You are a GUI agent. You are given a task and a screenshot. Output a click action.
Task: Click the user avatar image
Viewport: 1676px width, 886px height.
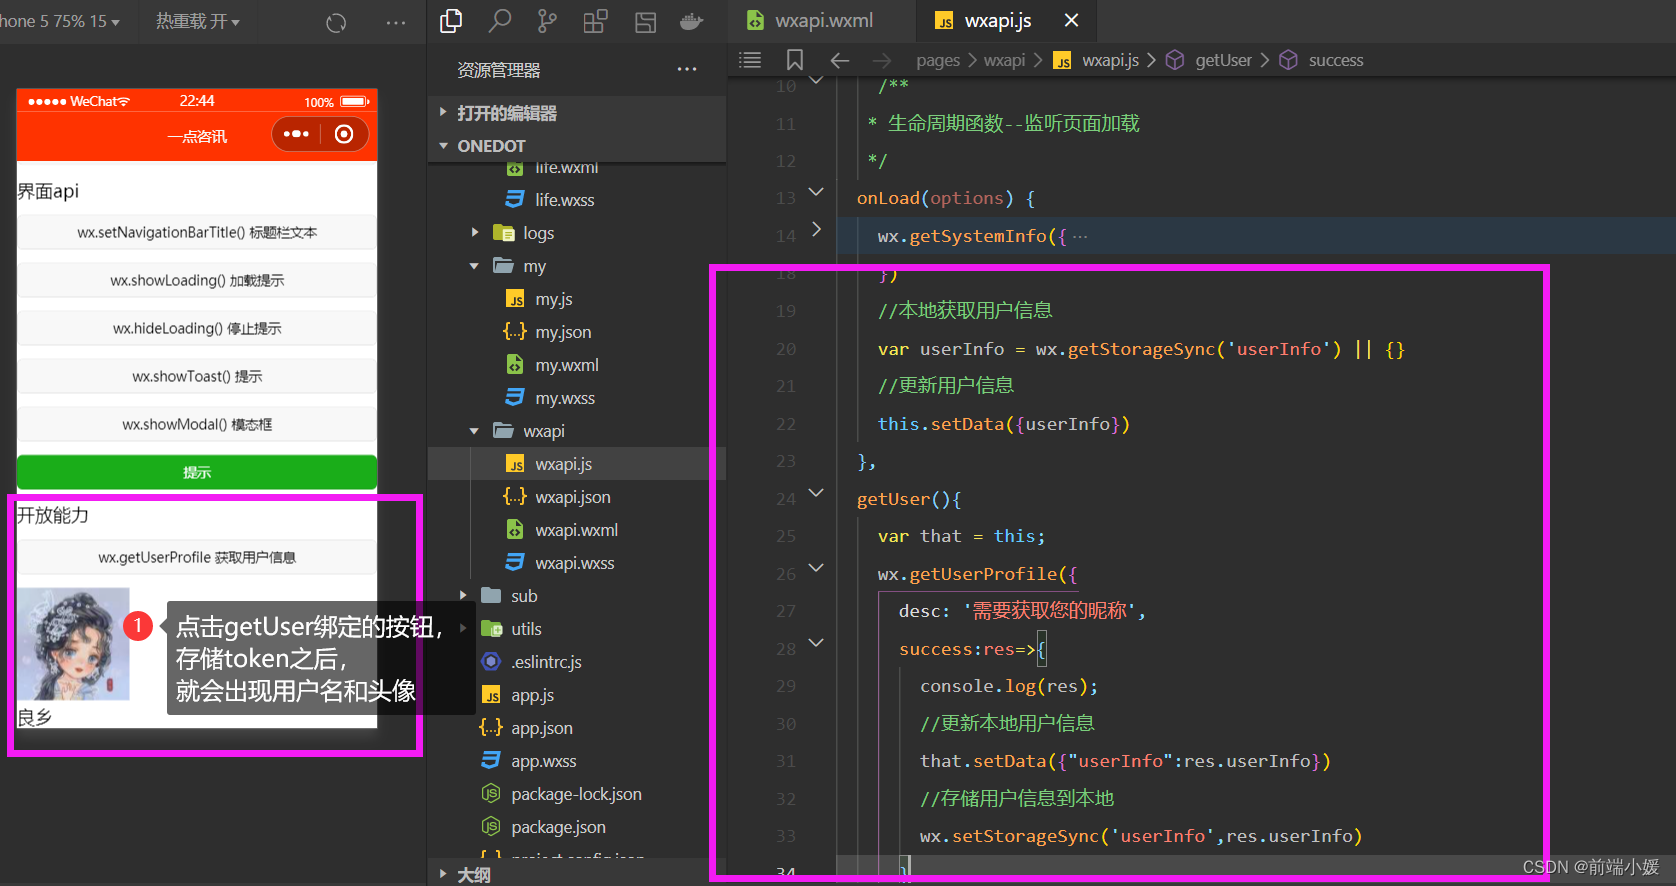click(x=73, y=643)
